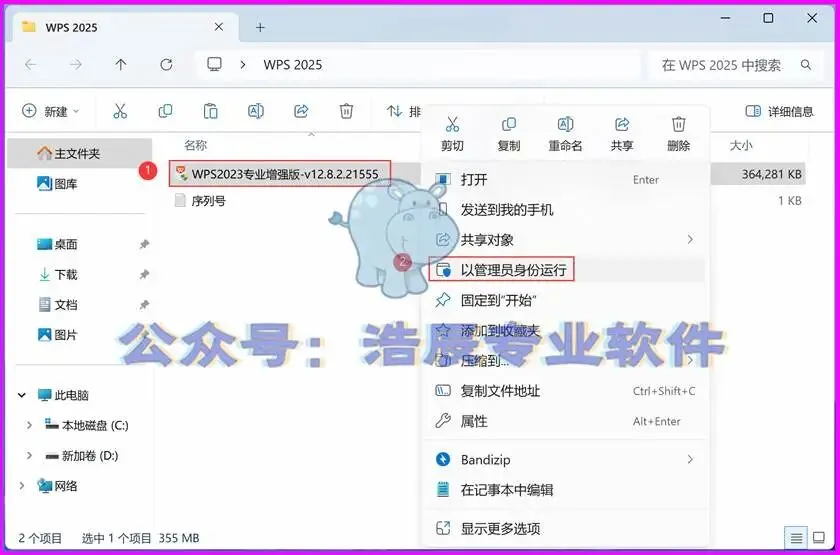
Task: Choose 发送到我的手机 menu item
Action: (566, 209)
